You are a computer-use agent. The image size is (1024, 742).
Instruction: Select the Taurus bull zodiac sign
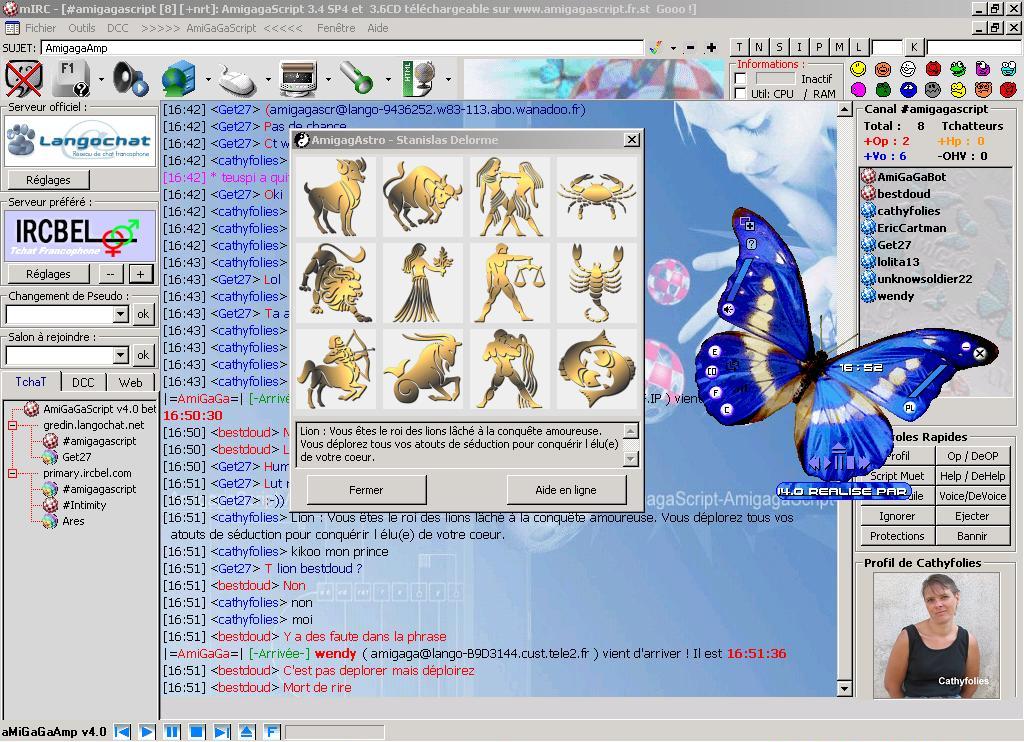pyautogui.click(x=423, y=197)
